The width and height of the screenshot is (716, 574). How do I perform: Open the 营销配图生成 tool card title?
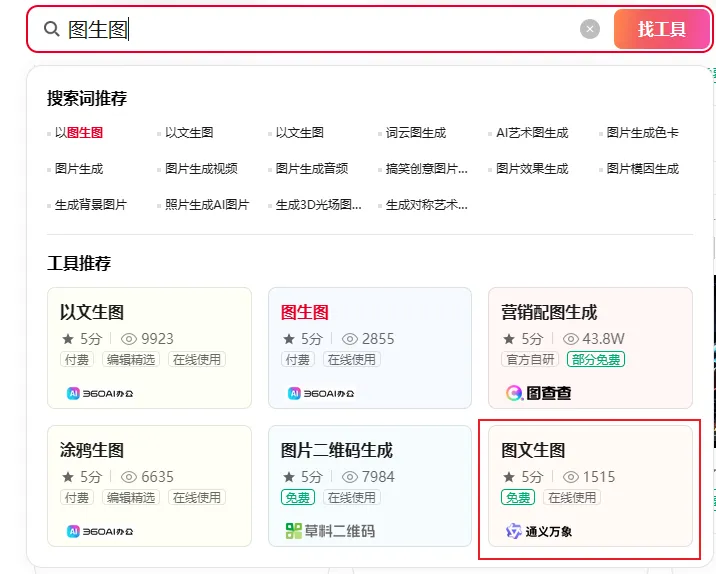pos(549,312)
